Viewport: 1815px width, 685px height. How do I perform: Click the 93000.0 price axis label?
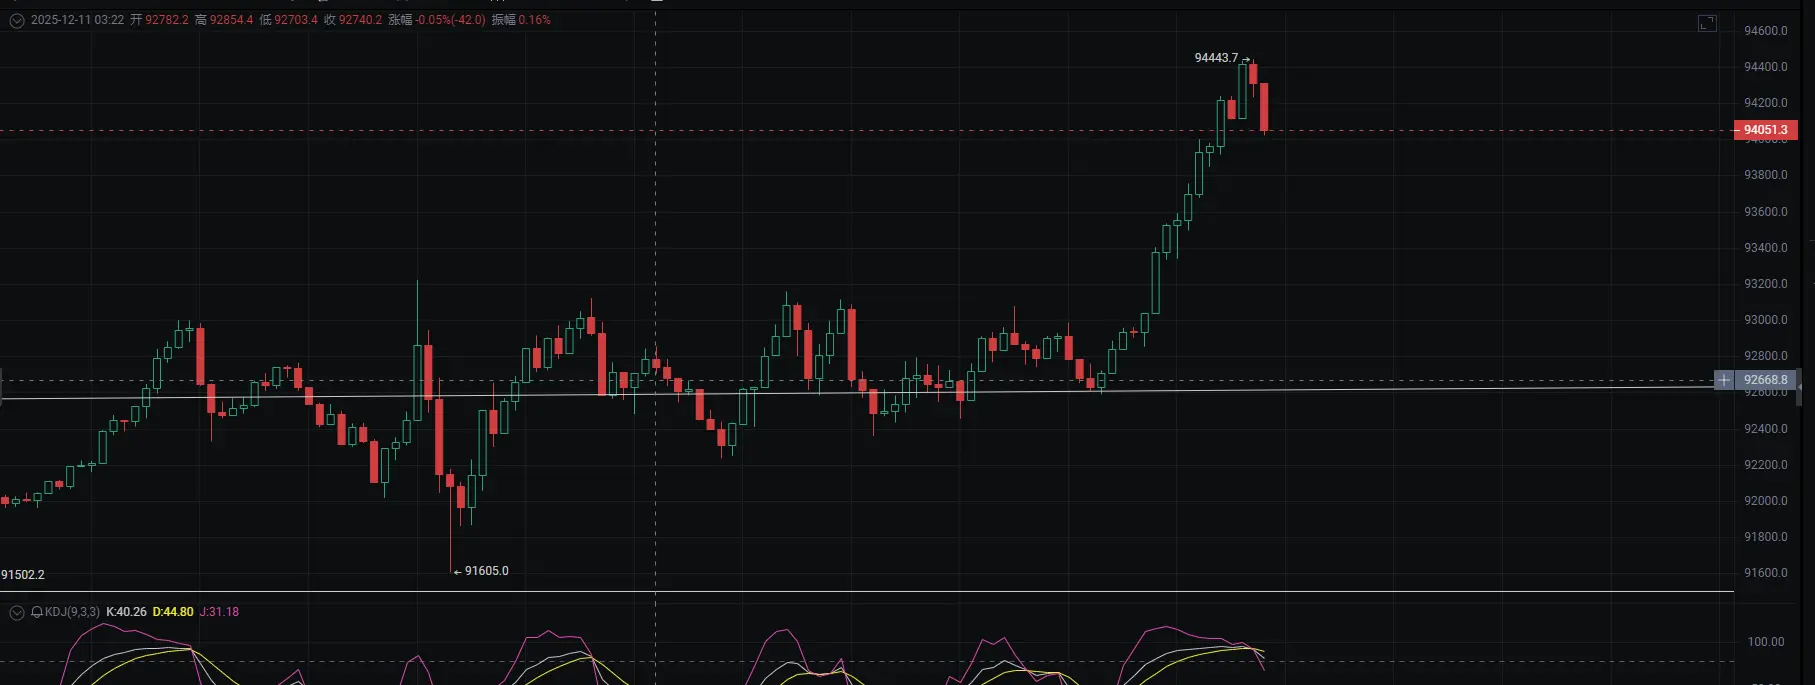coord(1766,320)
